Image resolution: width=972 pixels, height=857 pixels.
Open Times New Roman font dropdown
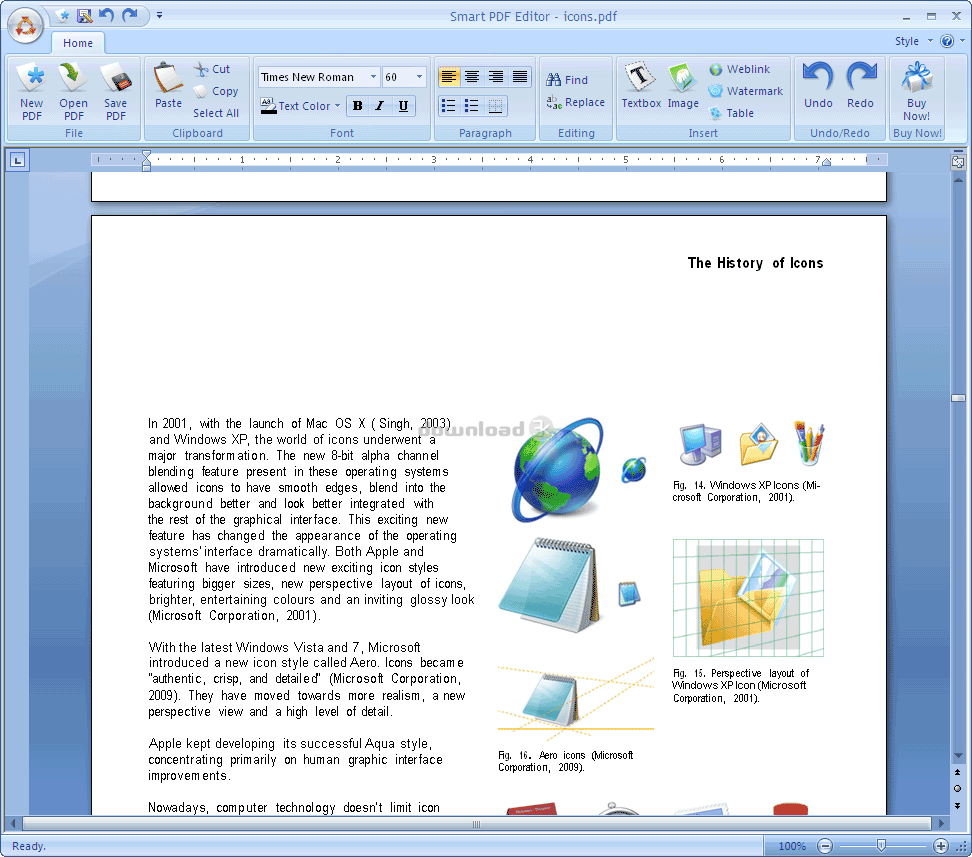click(x=373, y=77)
